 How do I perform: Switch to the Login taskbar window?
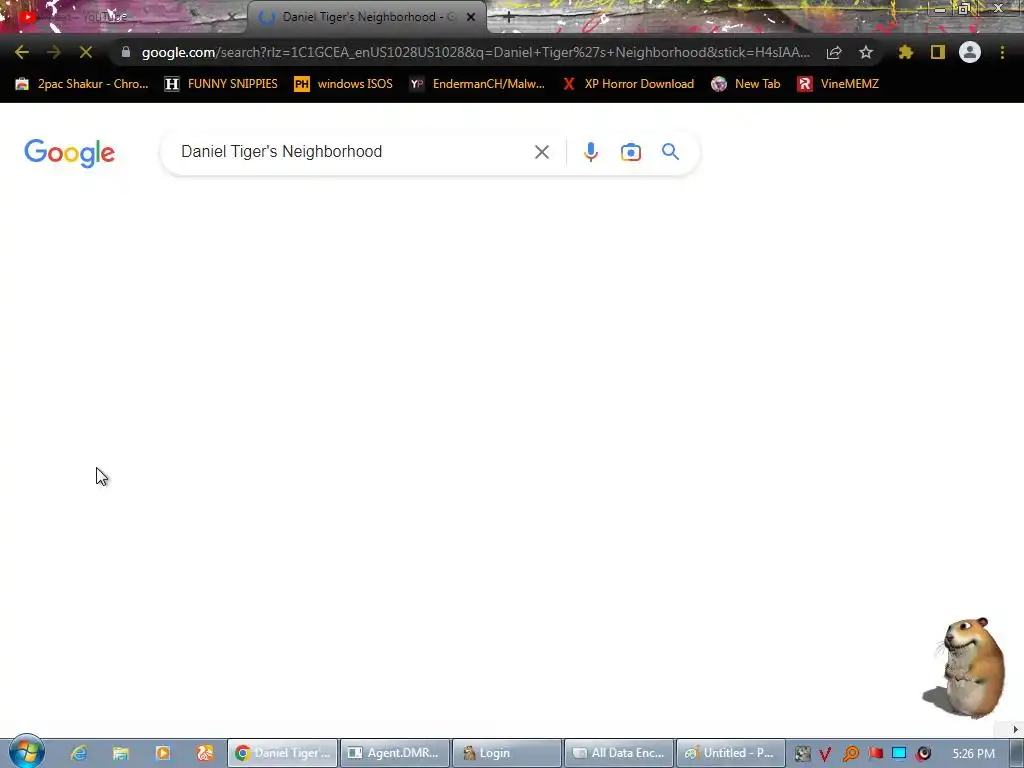pos(507,753)
